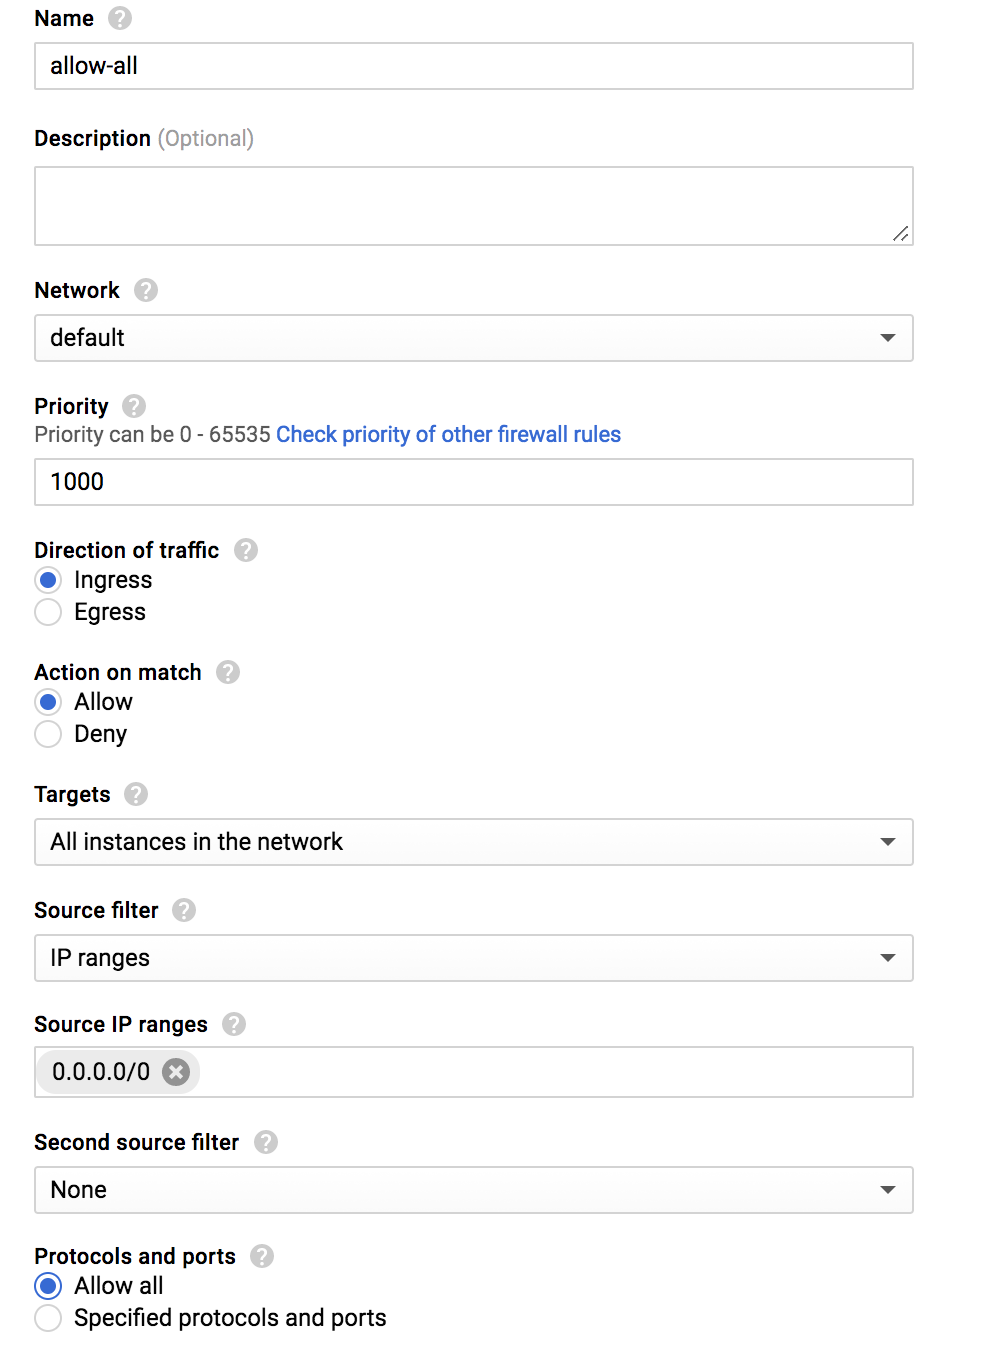Open Check priority of other firewall rules link
Image resolution: width=996 pixels, height=1364 pixels.
coord(448,434)
